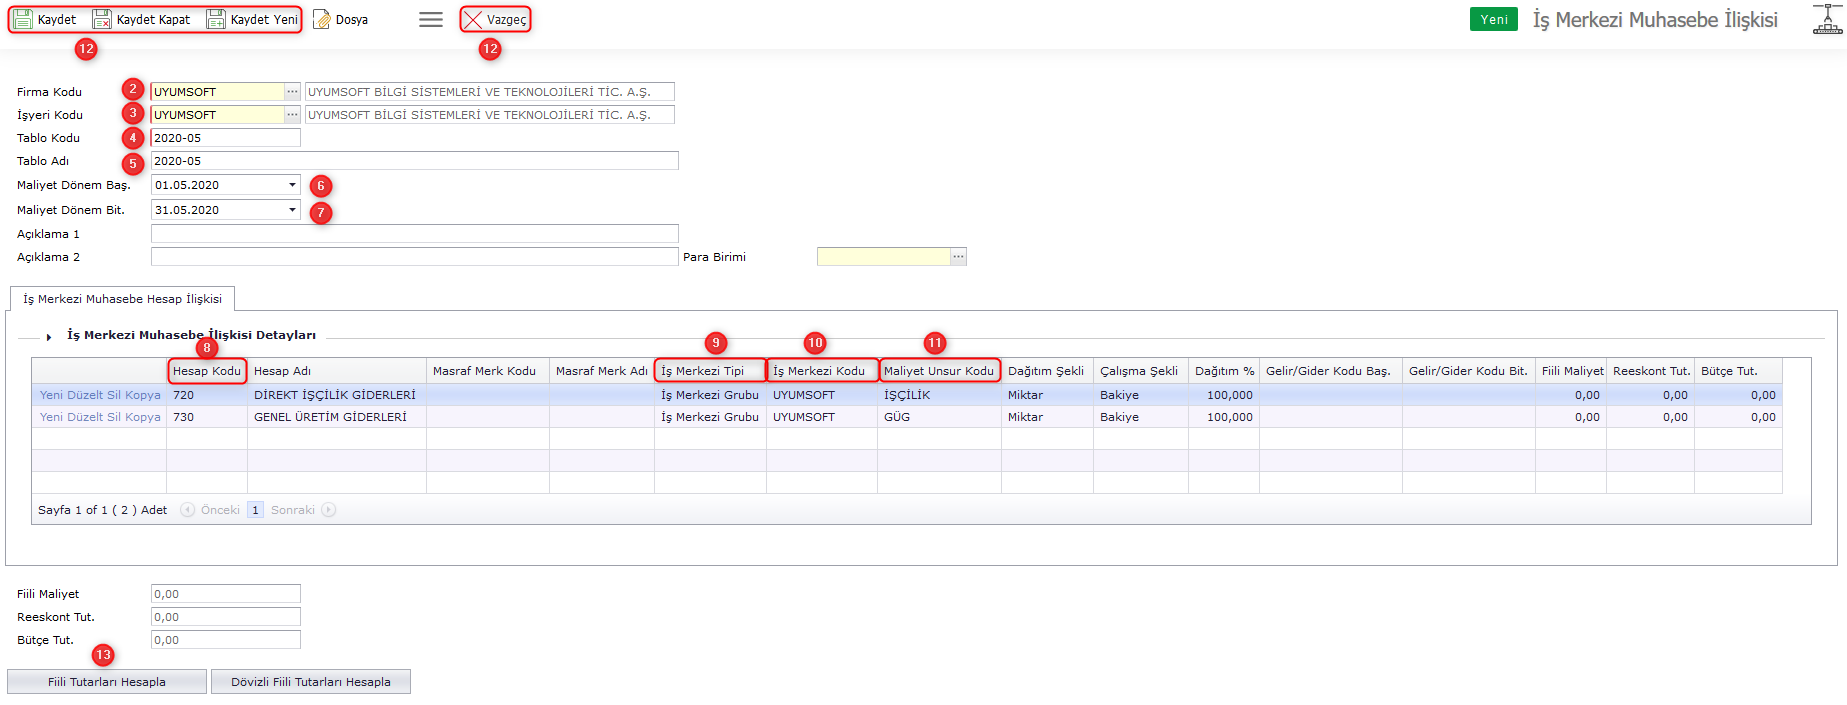
Task: Expand the Maliyet Dönem Bit. date dropdown
Action: point(292,210)
